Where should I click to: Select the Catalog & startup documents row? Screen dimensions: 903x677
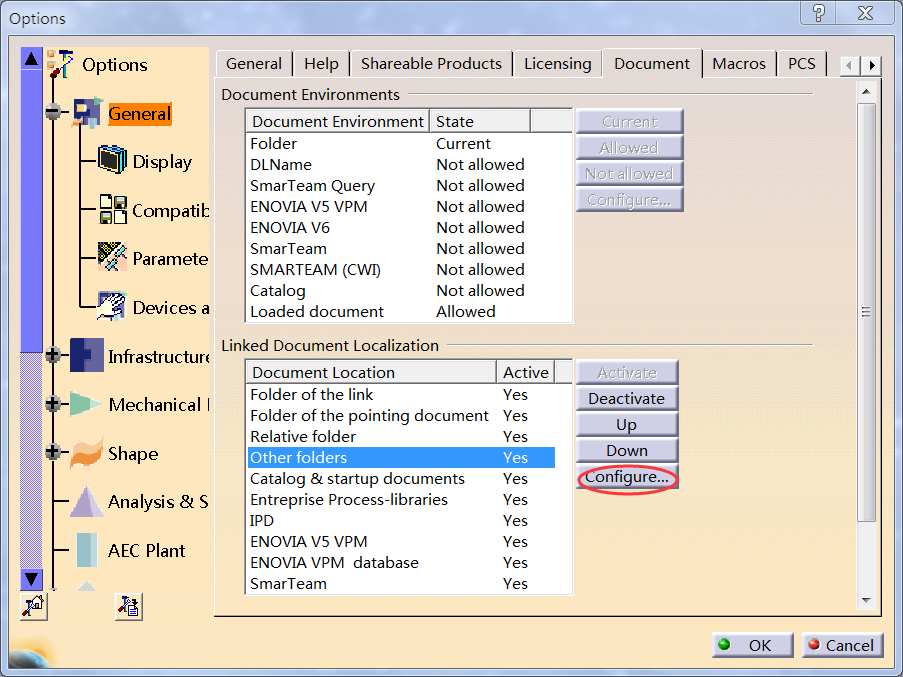[401, 478]
